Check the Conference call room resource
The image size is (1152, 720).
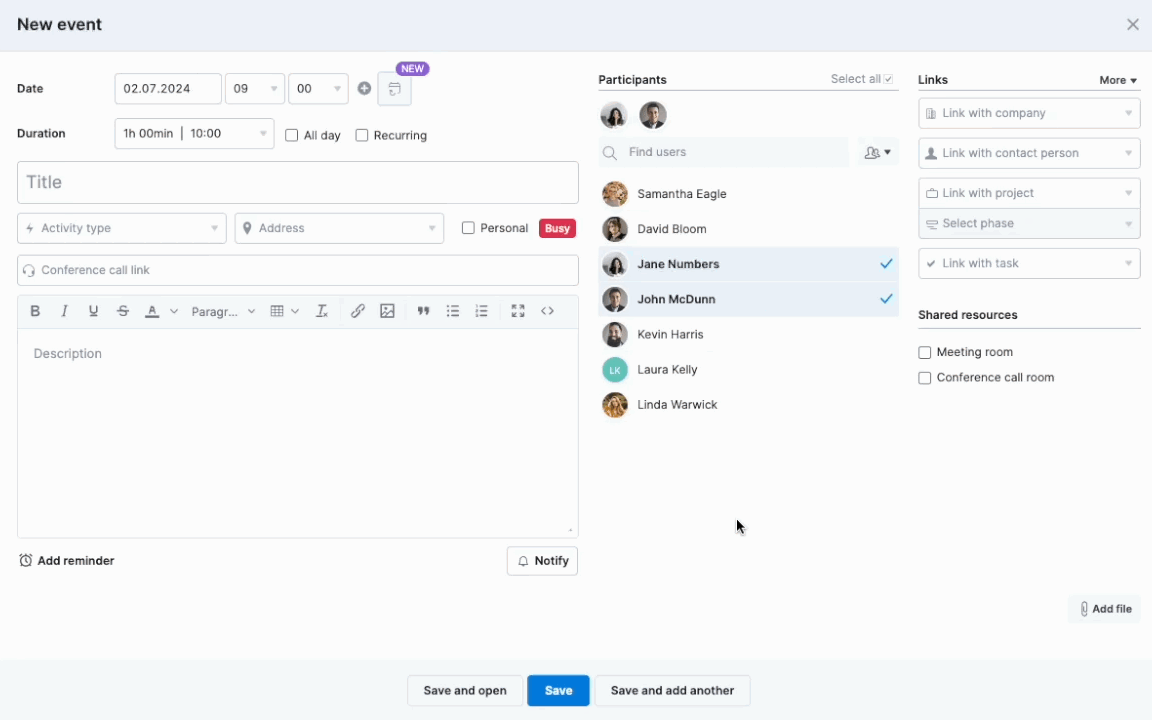point(925,378)
